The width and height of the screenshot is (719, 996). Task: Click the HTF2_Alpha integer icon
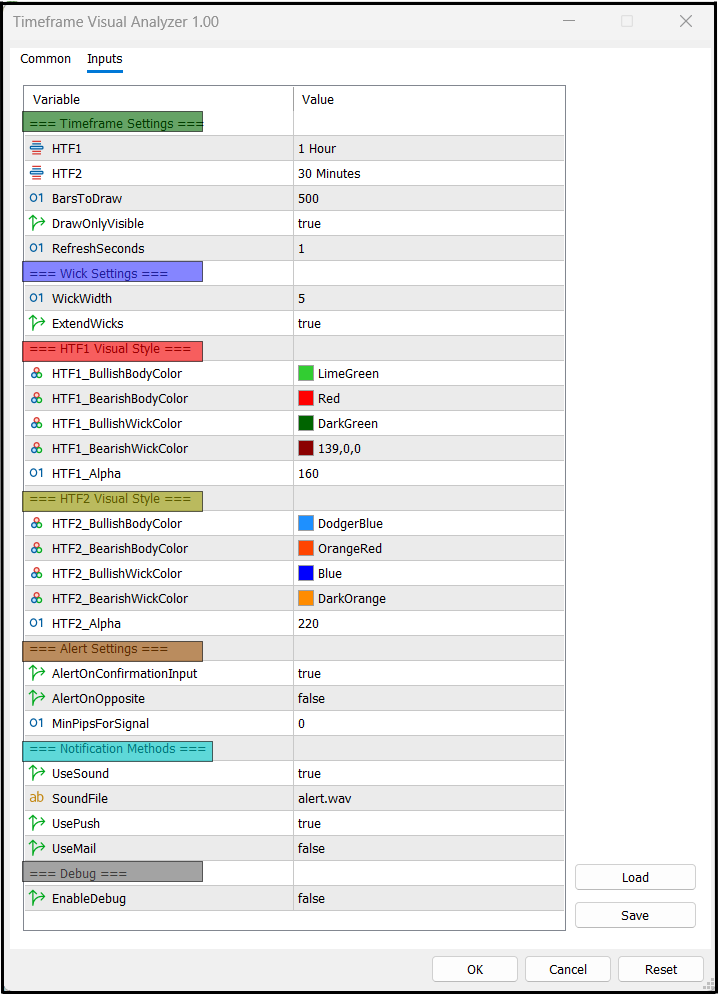[37, 623]
